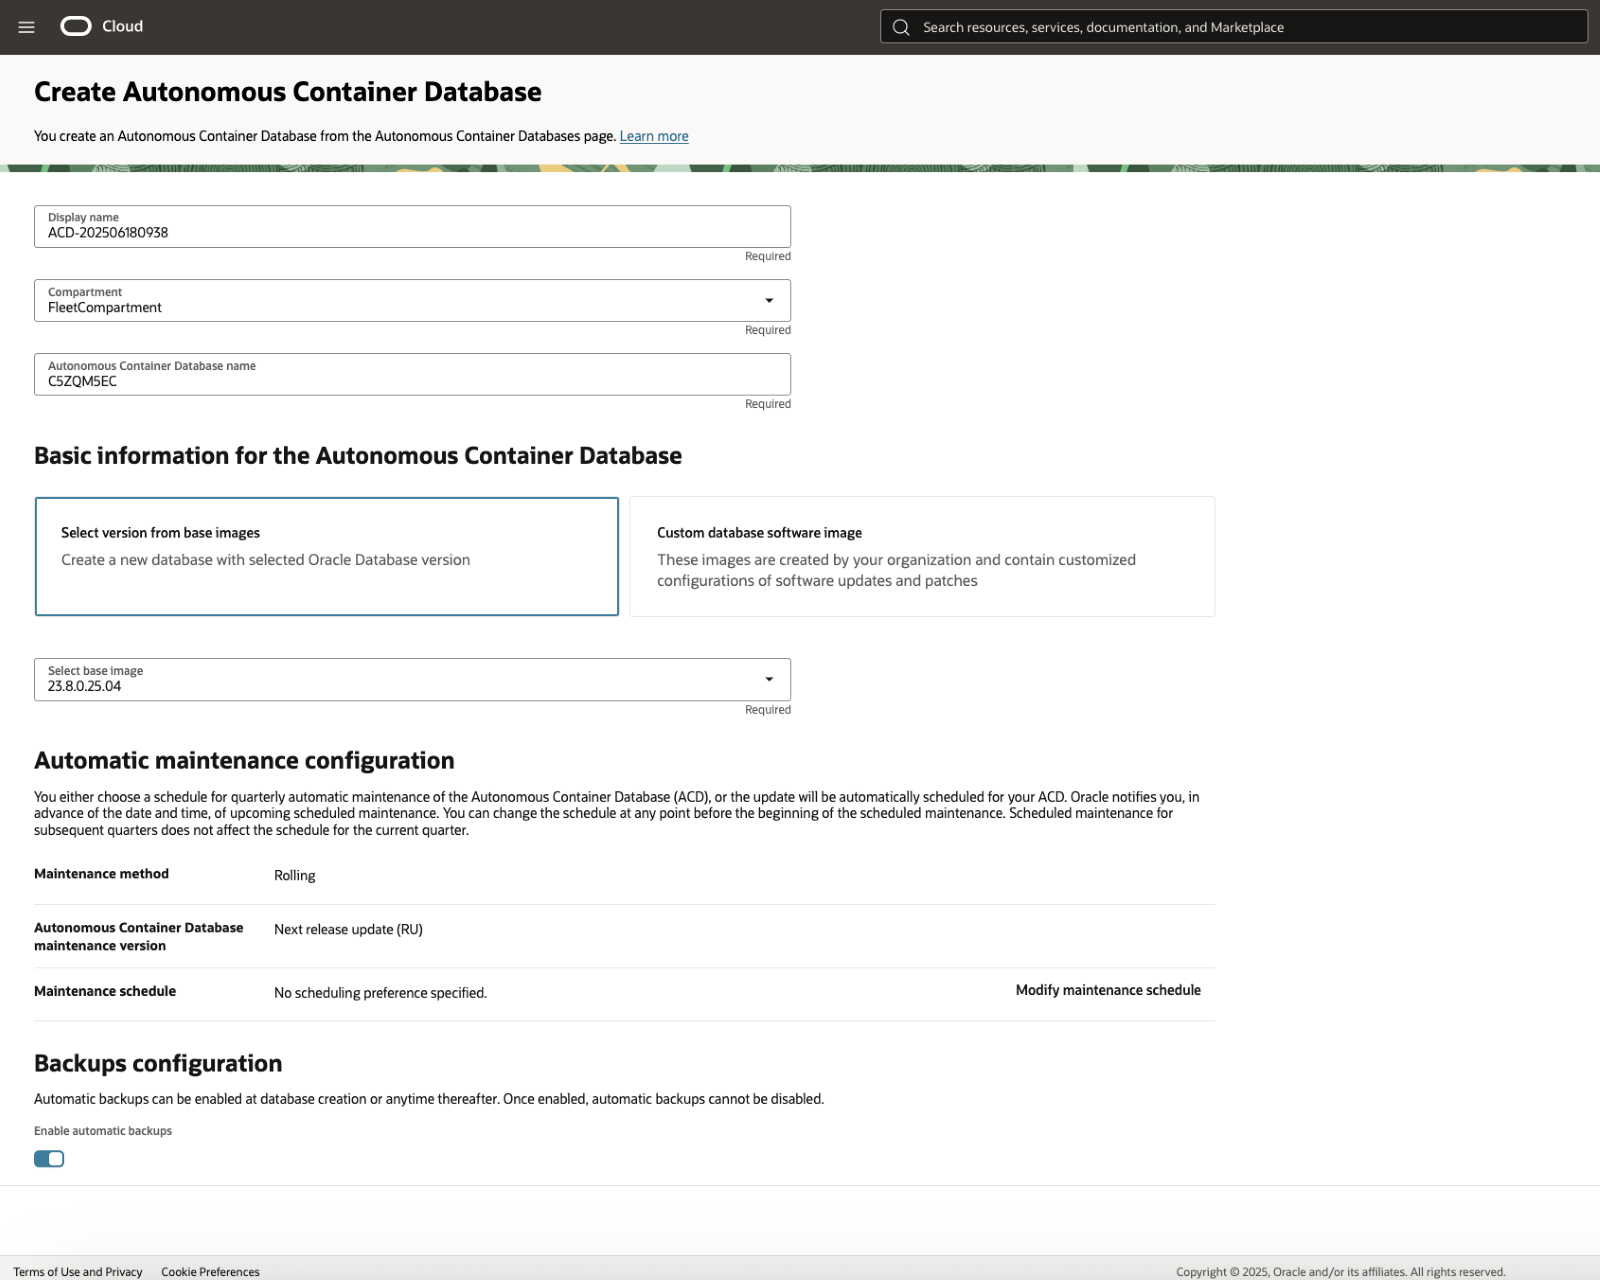1600x1280 pixels.
Task: Open the hamburger navigation menu
Action: tap(27, 27)
